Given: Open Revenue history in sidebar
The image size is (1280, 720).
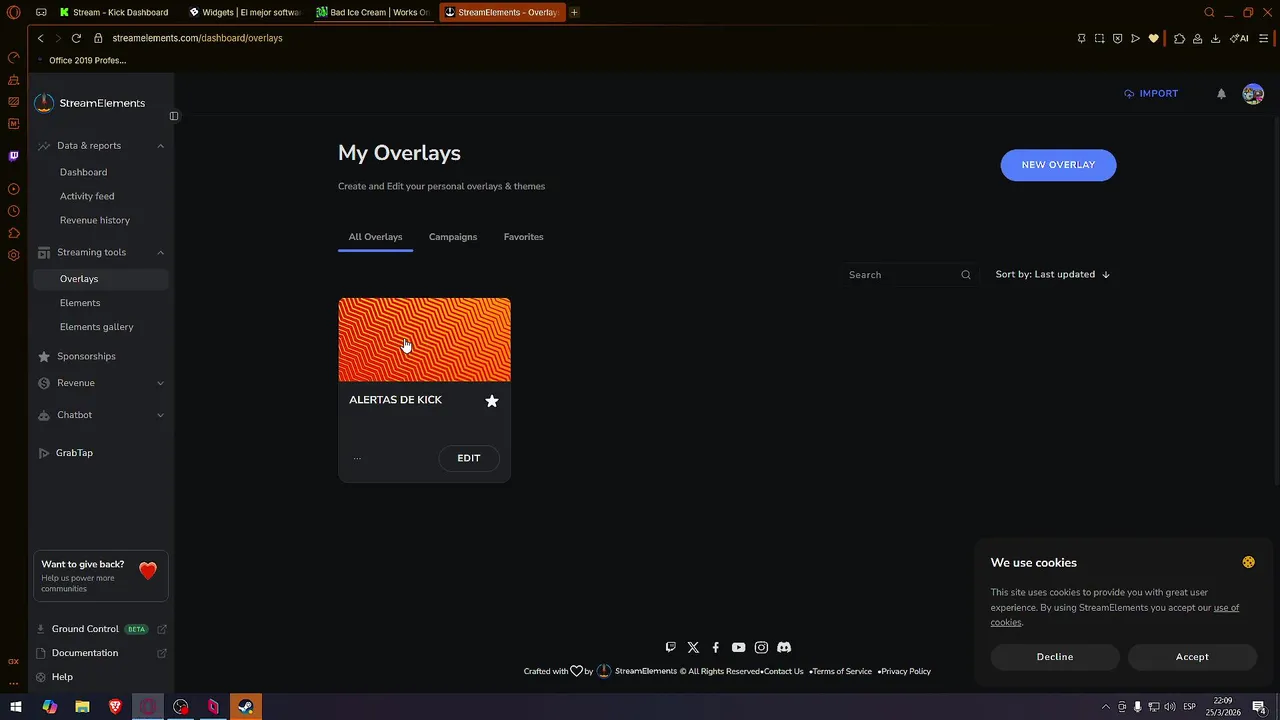Looking at the screenshot, I should [x=95, y=220].
